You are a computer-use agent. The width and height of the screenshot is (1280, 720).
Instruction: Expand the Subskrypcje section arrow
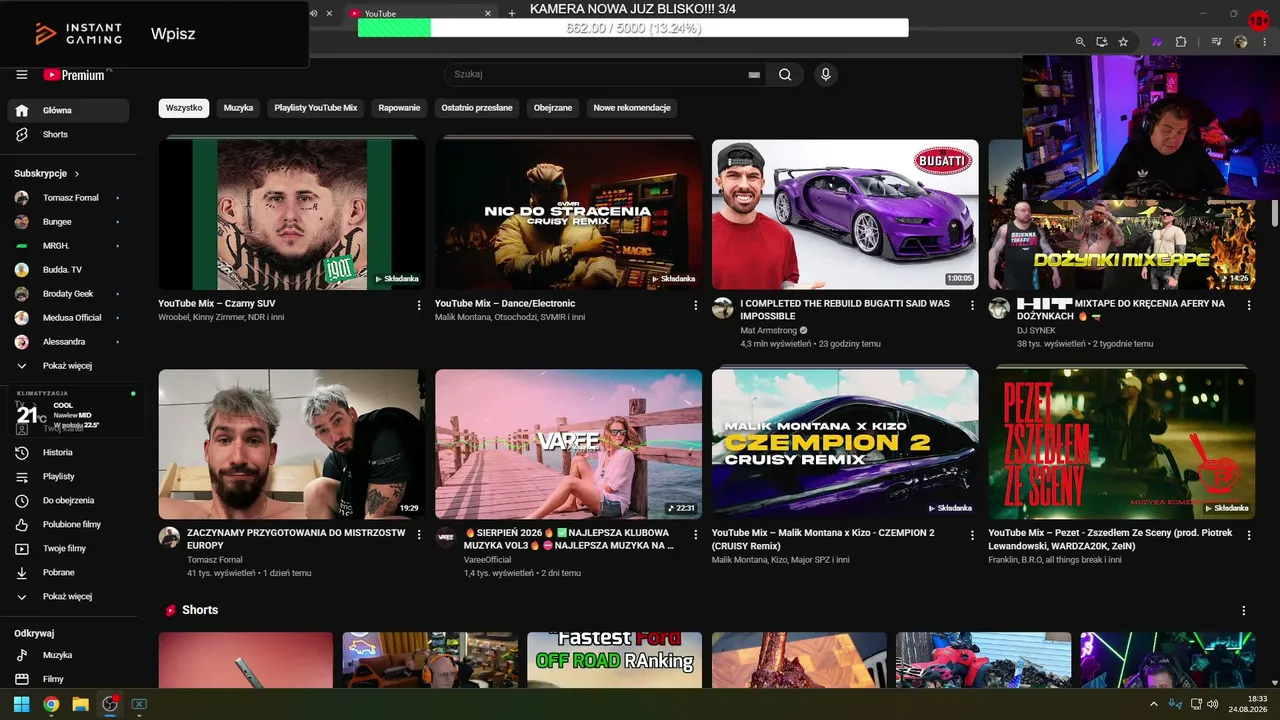[x=77, y=174]
